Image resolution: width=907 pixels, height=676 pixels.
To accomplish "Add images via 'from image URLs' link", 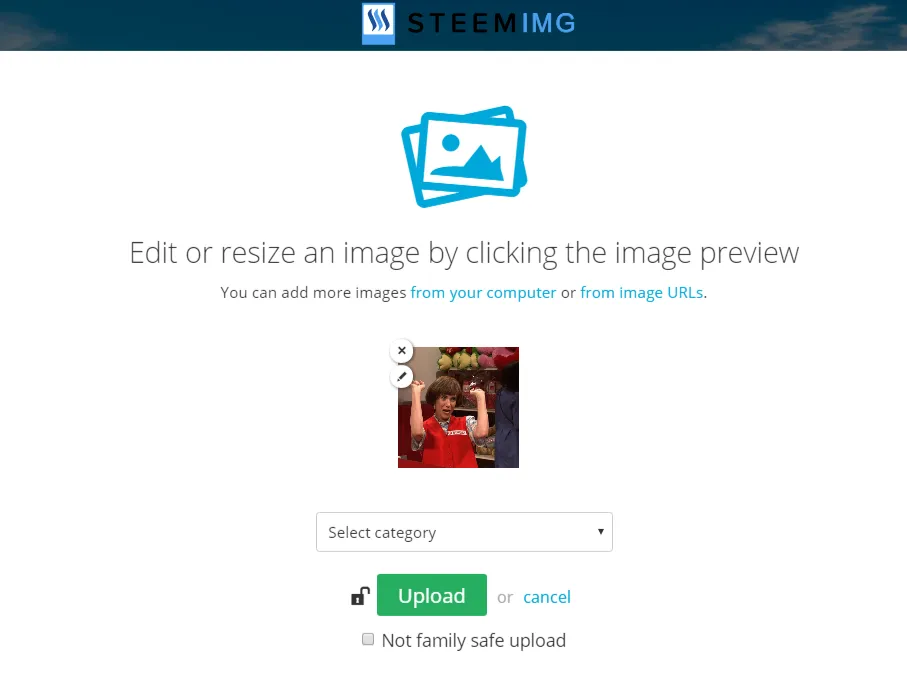I will coord(641,293).
